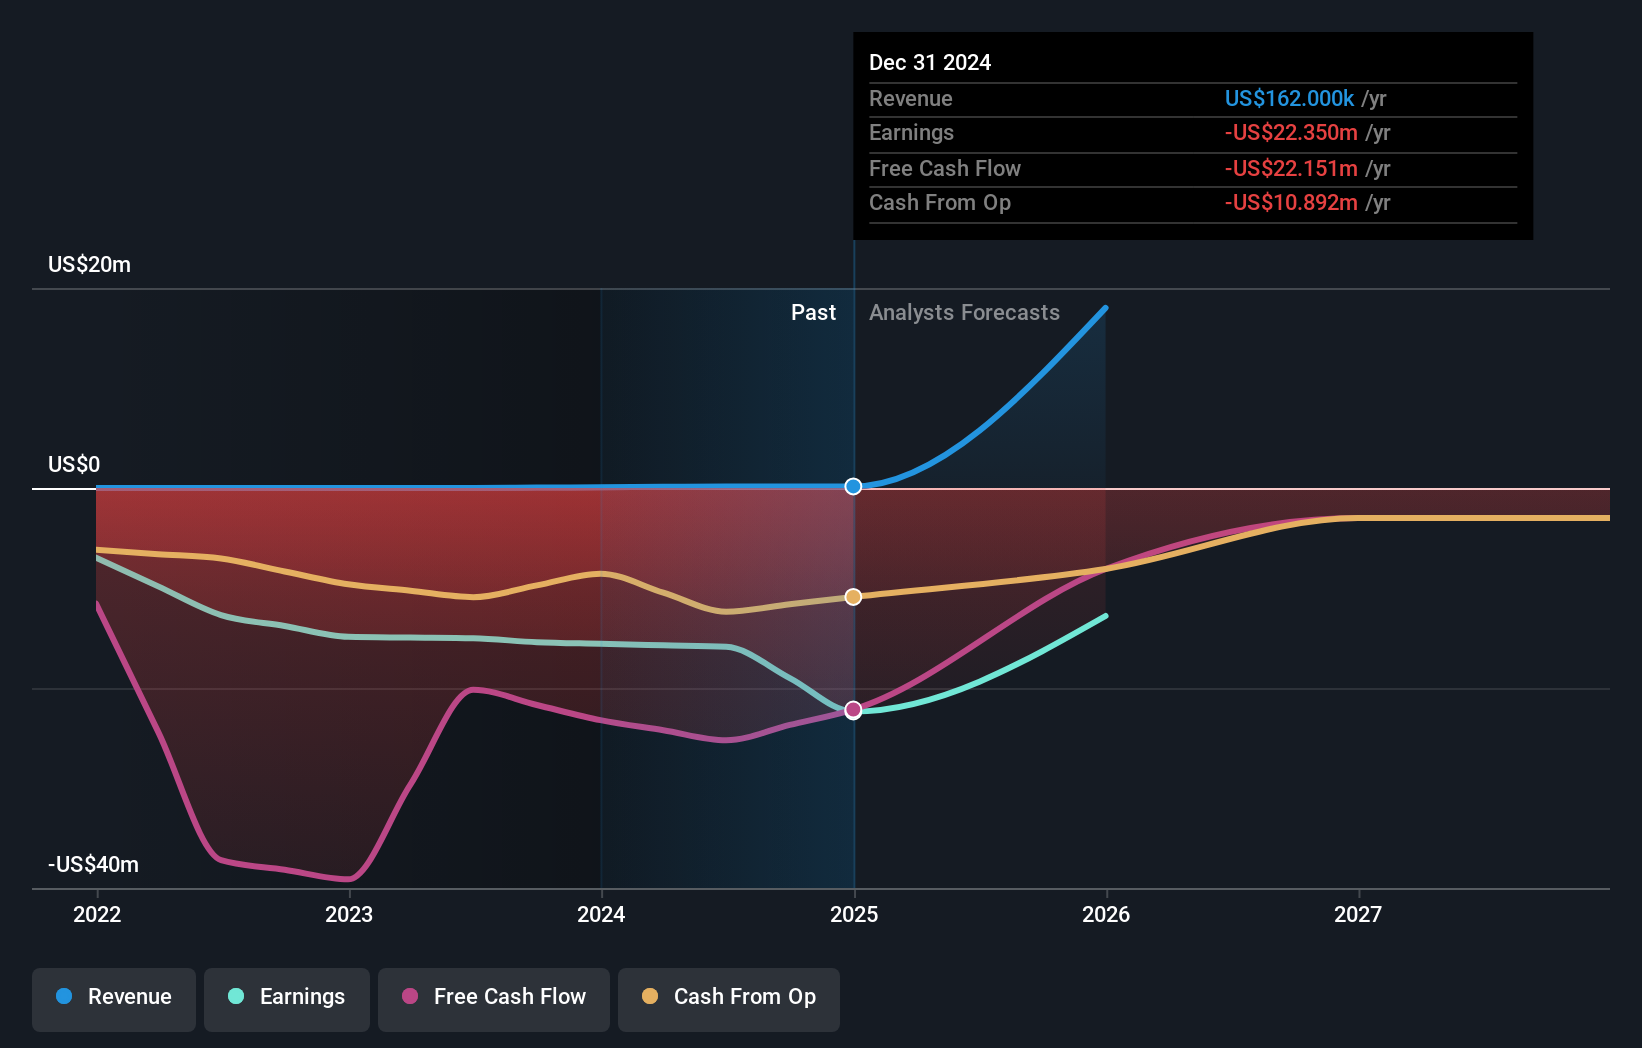The width and height of the screenshot is (1642, 1048).
Task: Click the Analysts Forecasts label
Action: [964, 312]
